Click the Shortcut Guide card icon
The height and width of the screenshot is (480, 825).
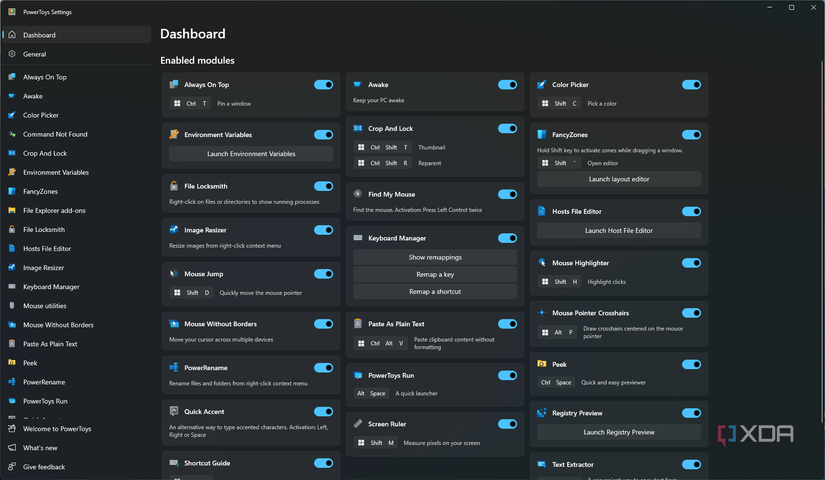pyautogui.click(x=174, y=463)
